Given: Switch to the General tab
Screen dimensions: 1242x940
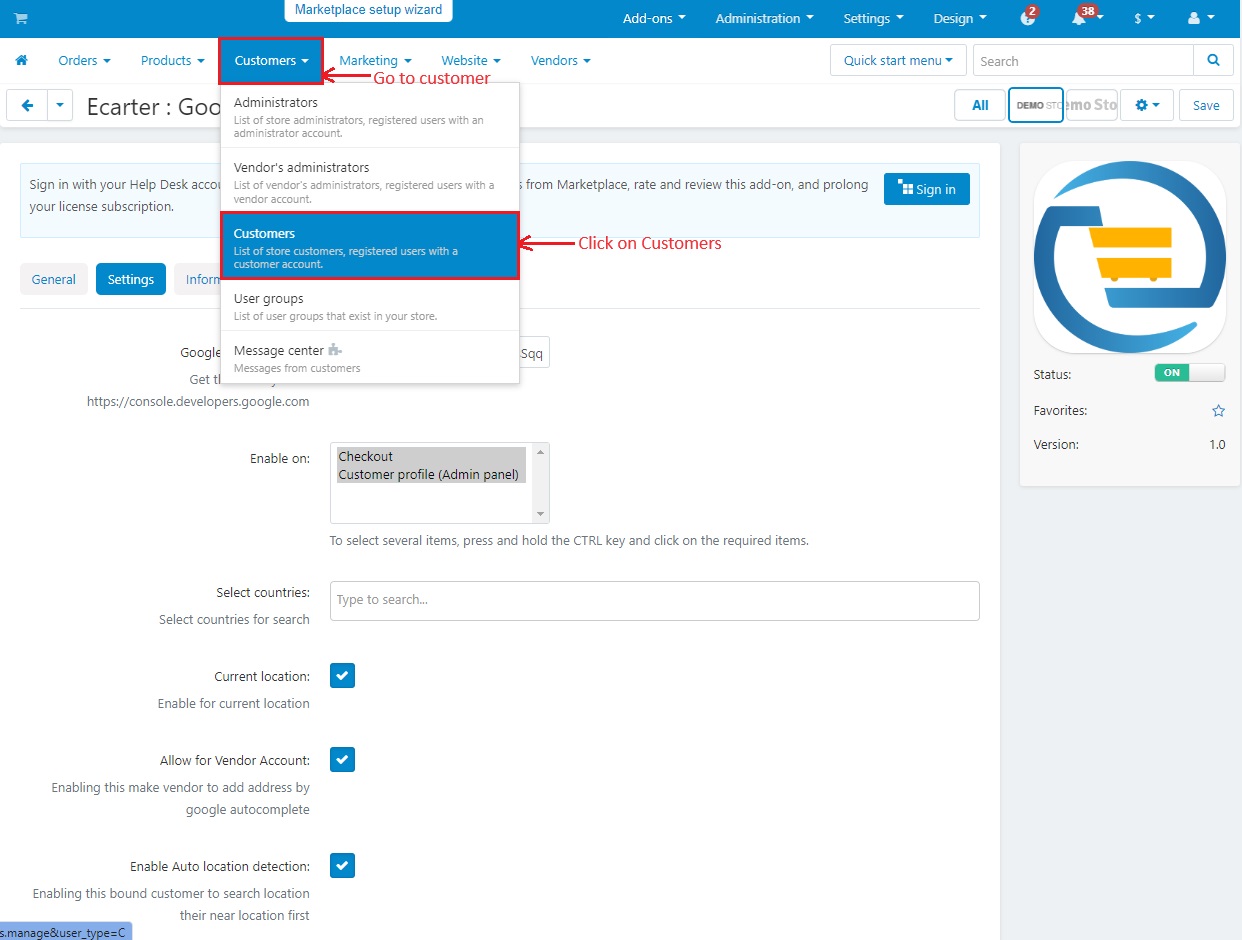Looking at the screenshot, I should click(54, 279).
